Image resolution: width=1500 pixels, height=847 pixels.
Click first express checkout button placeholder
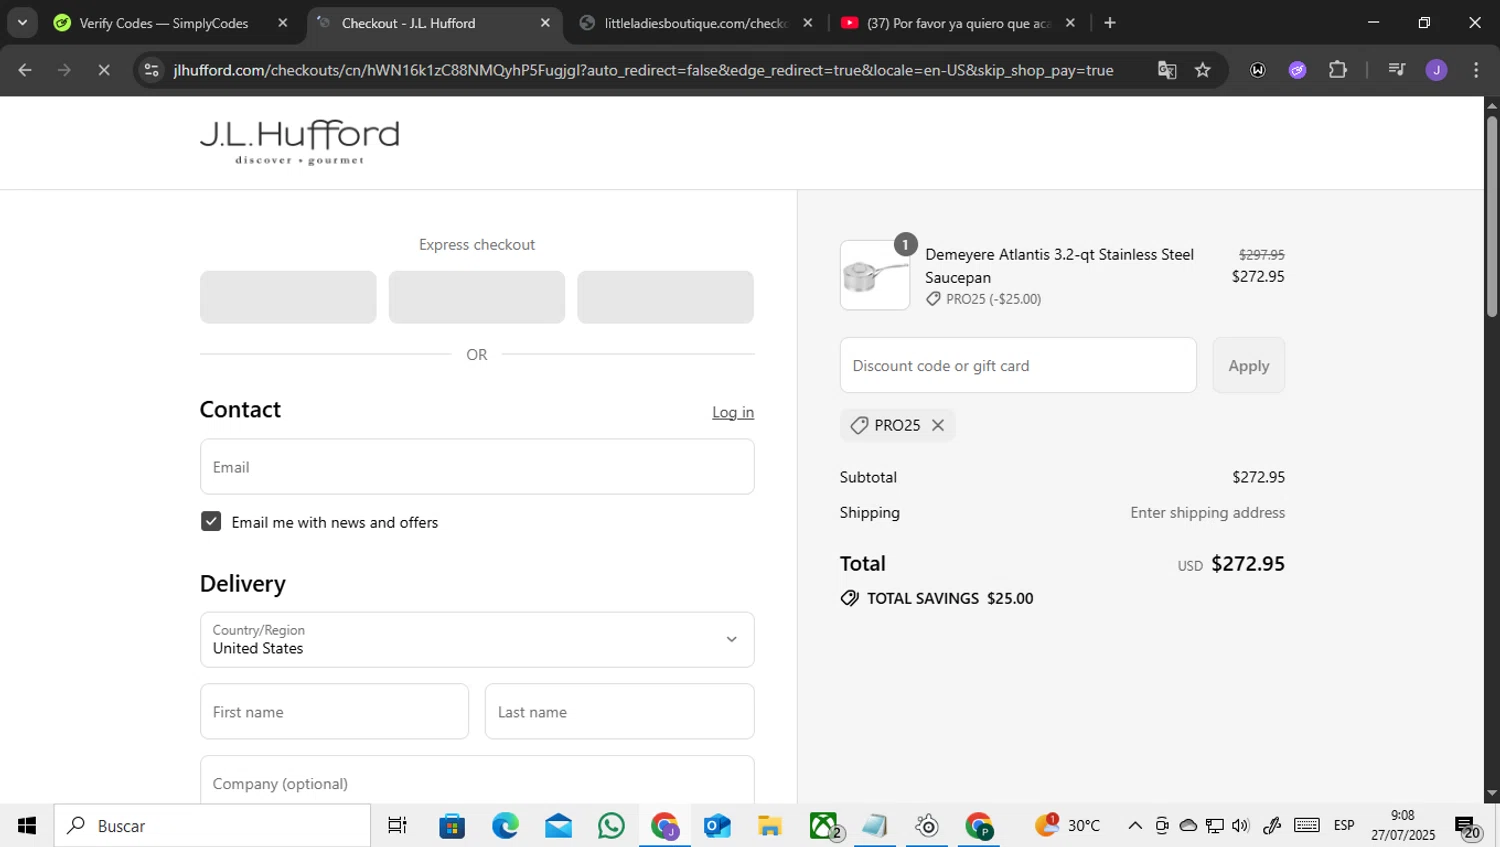[x=288, y=297]
